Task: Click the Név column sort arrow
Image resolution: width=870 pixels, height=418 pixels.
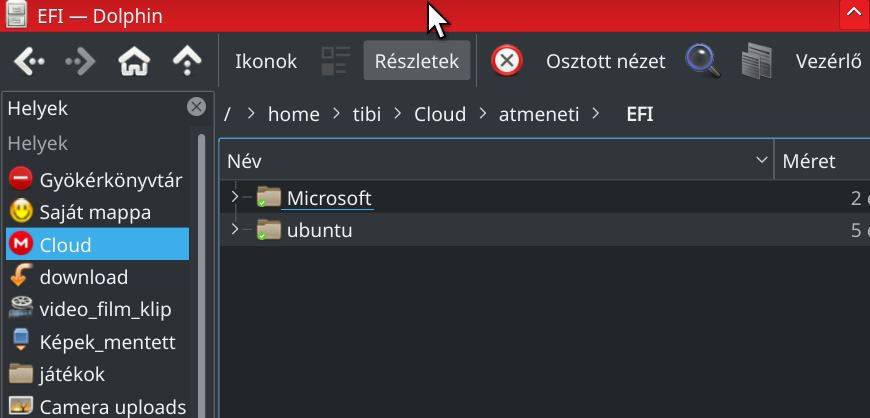Action: tap(761, 160)
